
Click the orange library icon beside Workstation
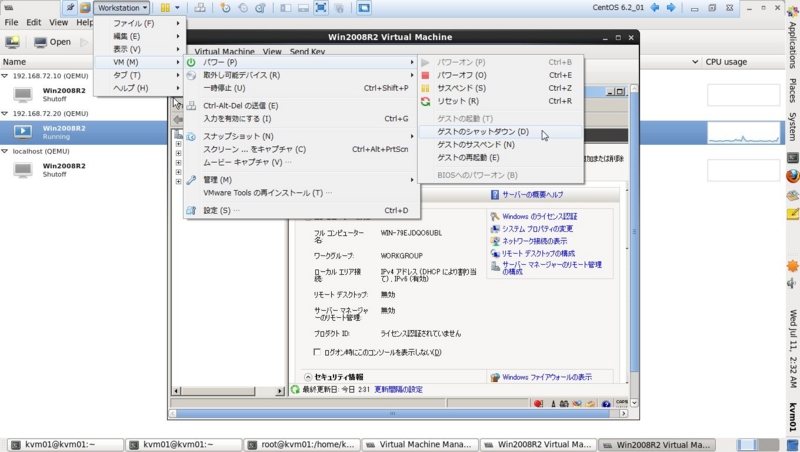[x=85, y=8]
